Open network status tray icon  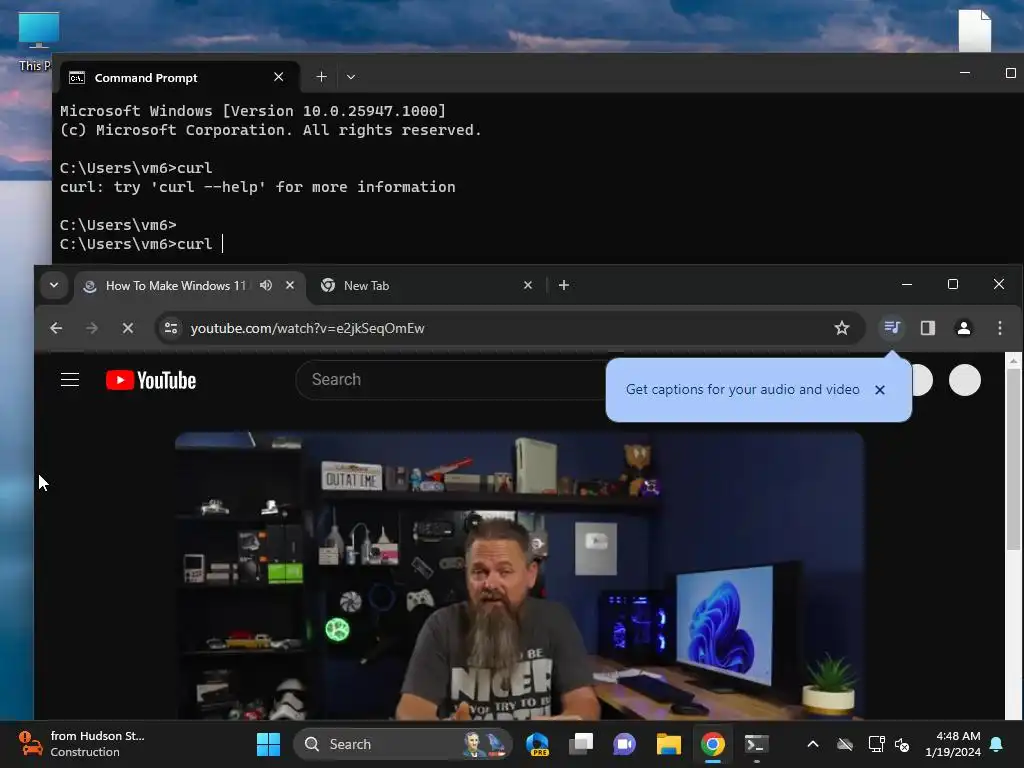tap(876, 744)
